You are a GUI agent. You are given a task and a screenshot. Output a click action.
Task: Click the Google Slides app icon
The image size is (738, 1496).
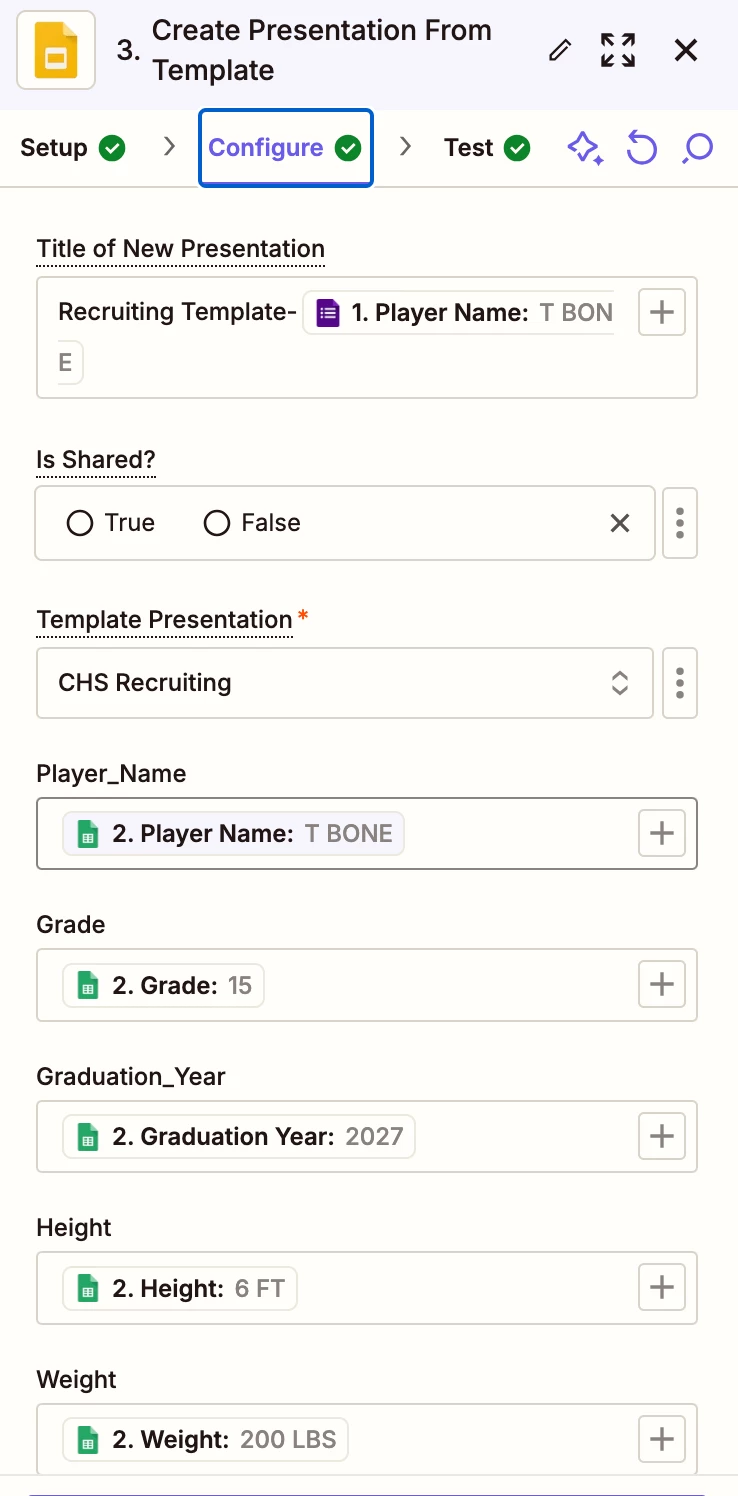point(56,51)
